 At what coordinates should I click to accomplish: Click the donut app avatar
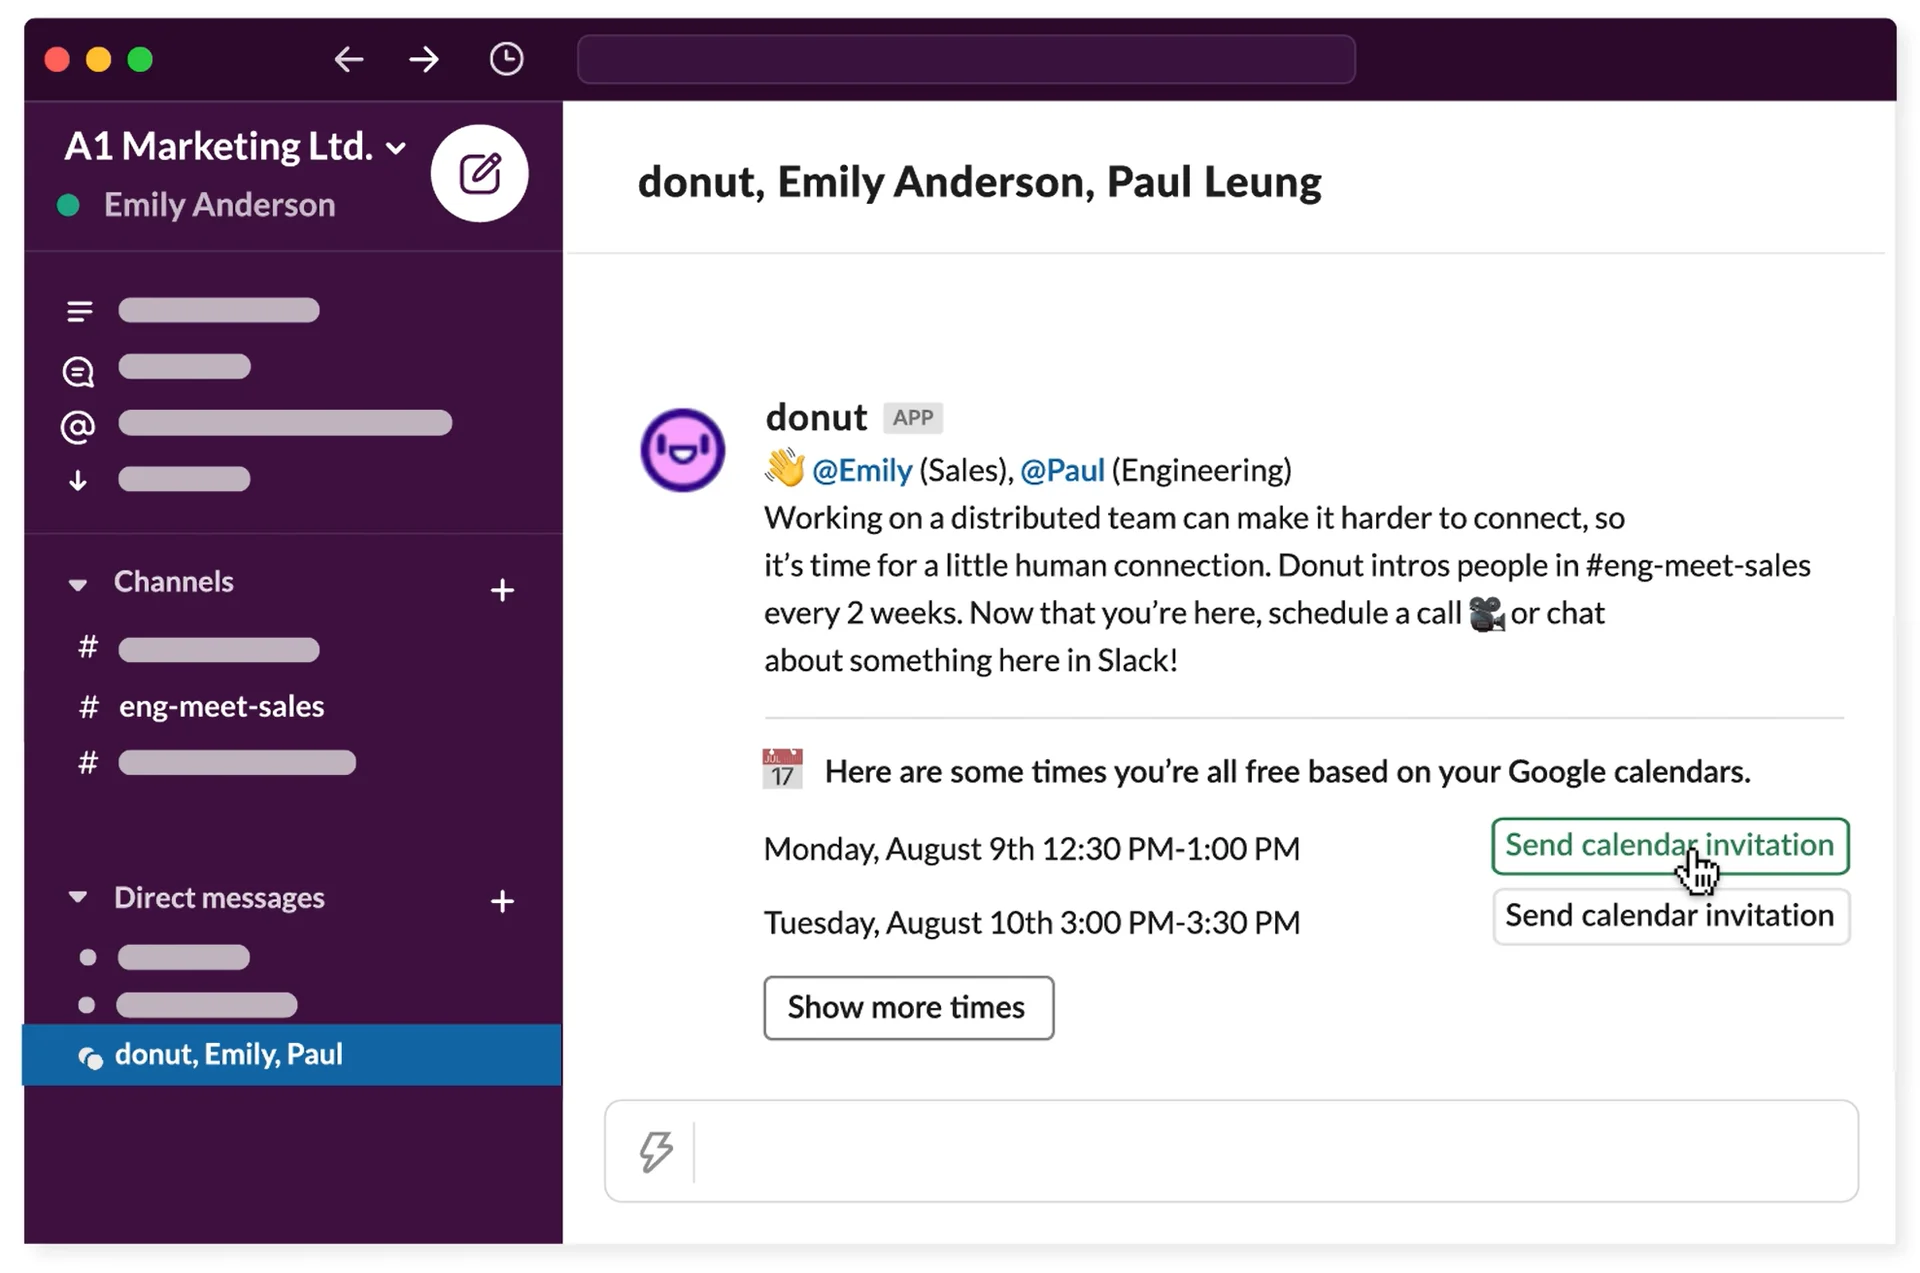click(x=683, y=450)
